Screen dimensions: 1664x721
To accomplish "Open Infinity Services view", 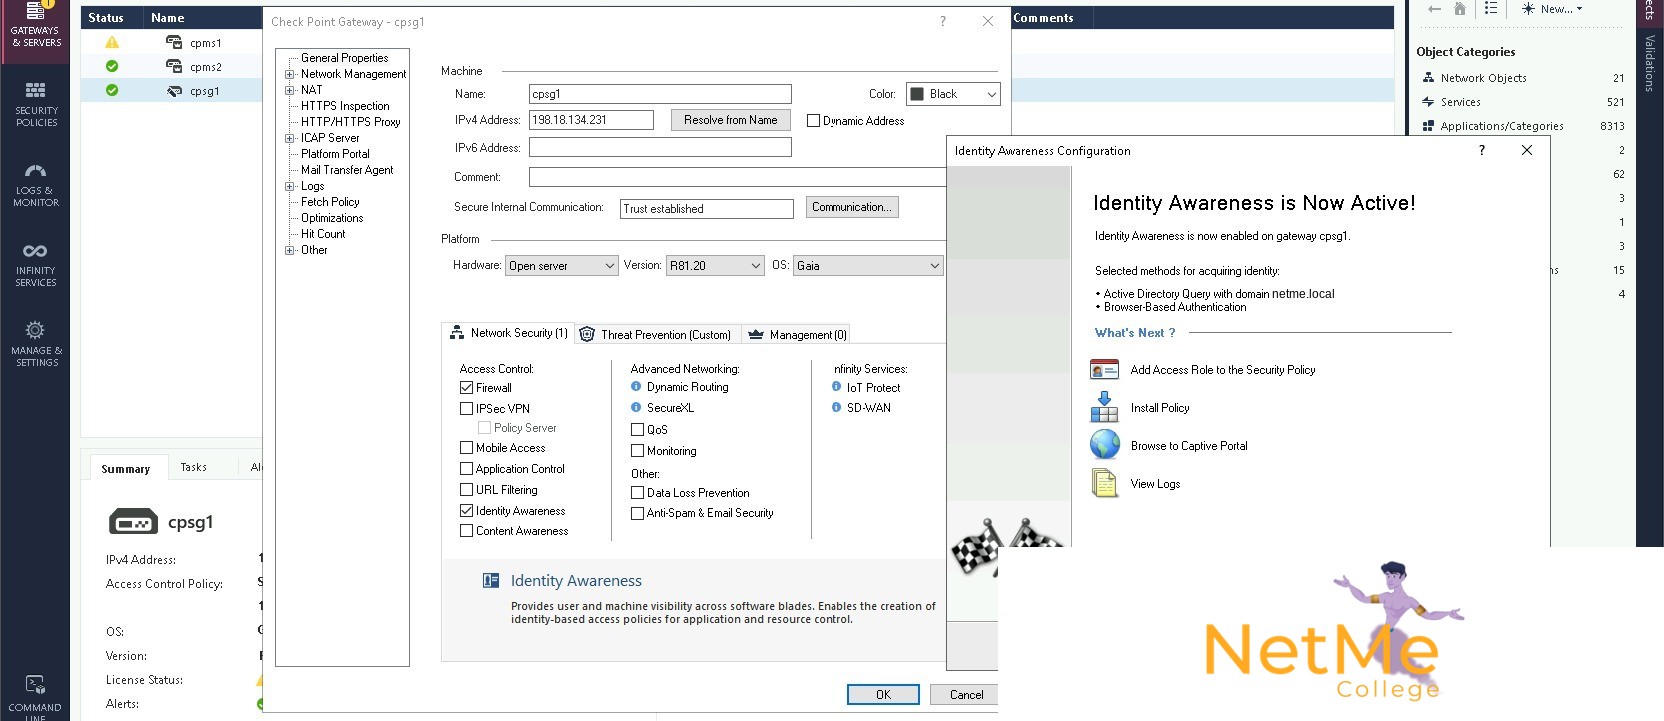I will [36, 265].
